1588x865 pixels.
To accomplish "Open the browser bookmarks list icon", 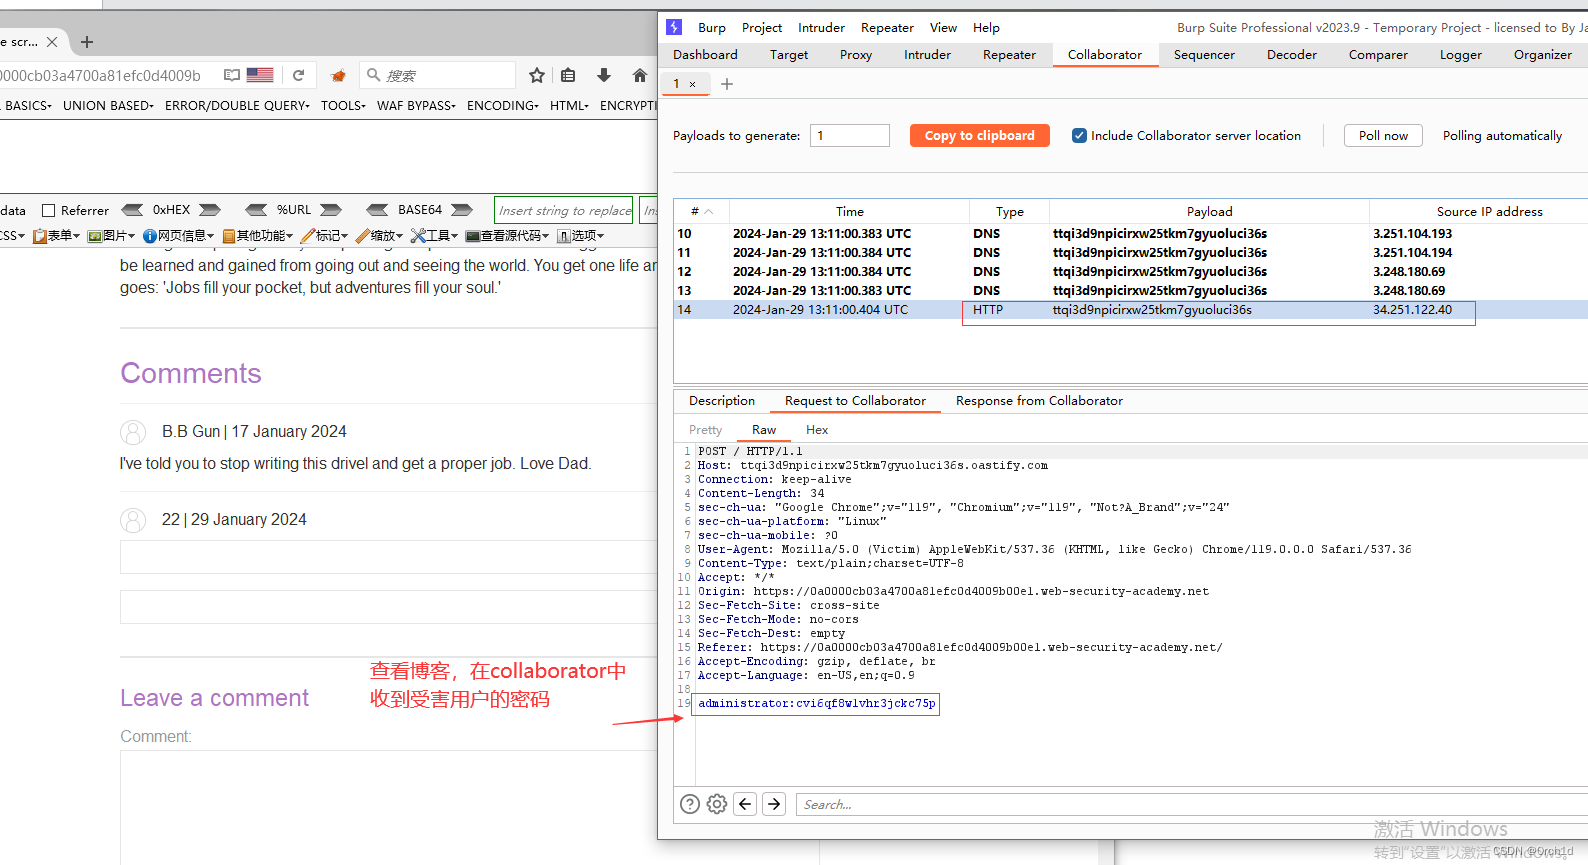I will pyautogui.click(x=568, y=75).
